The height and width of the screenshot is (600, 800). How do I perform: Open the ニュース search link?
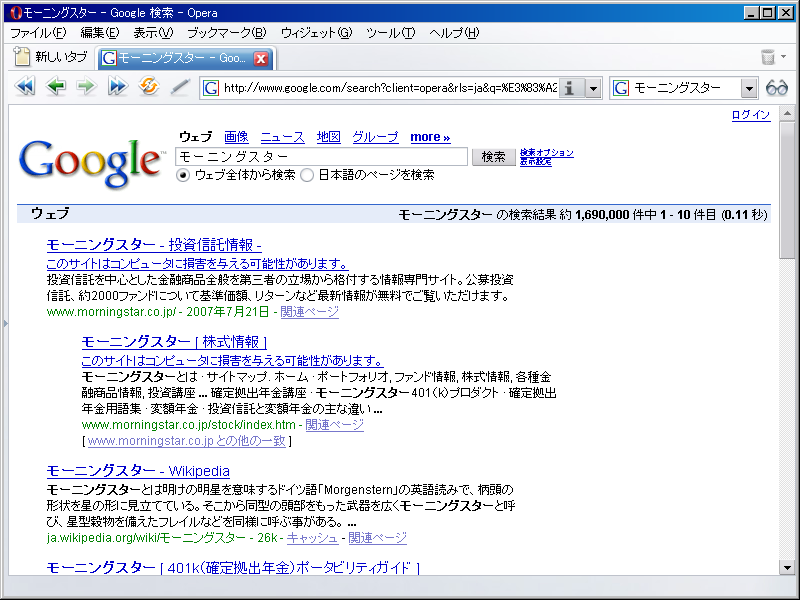point(283,137)
